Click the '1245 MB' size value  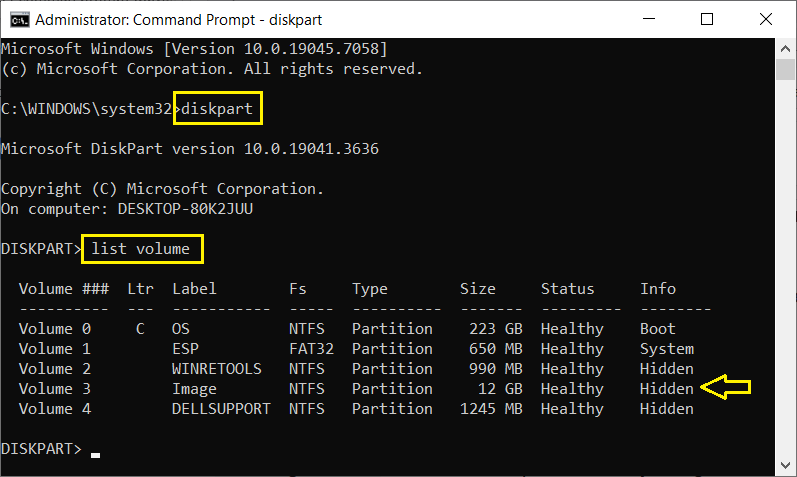point(491,409)
